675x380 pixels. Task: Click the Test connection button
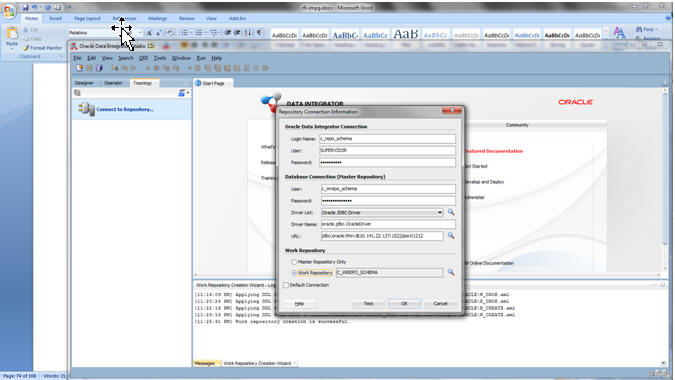click(368, 303)
